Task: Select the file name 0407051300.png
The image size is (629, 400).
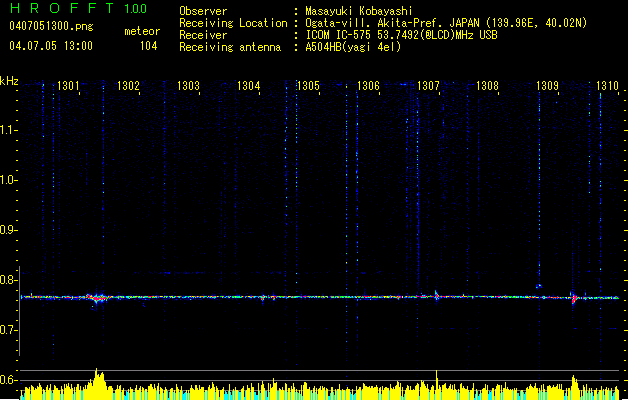Action: tap(51, 26)
